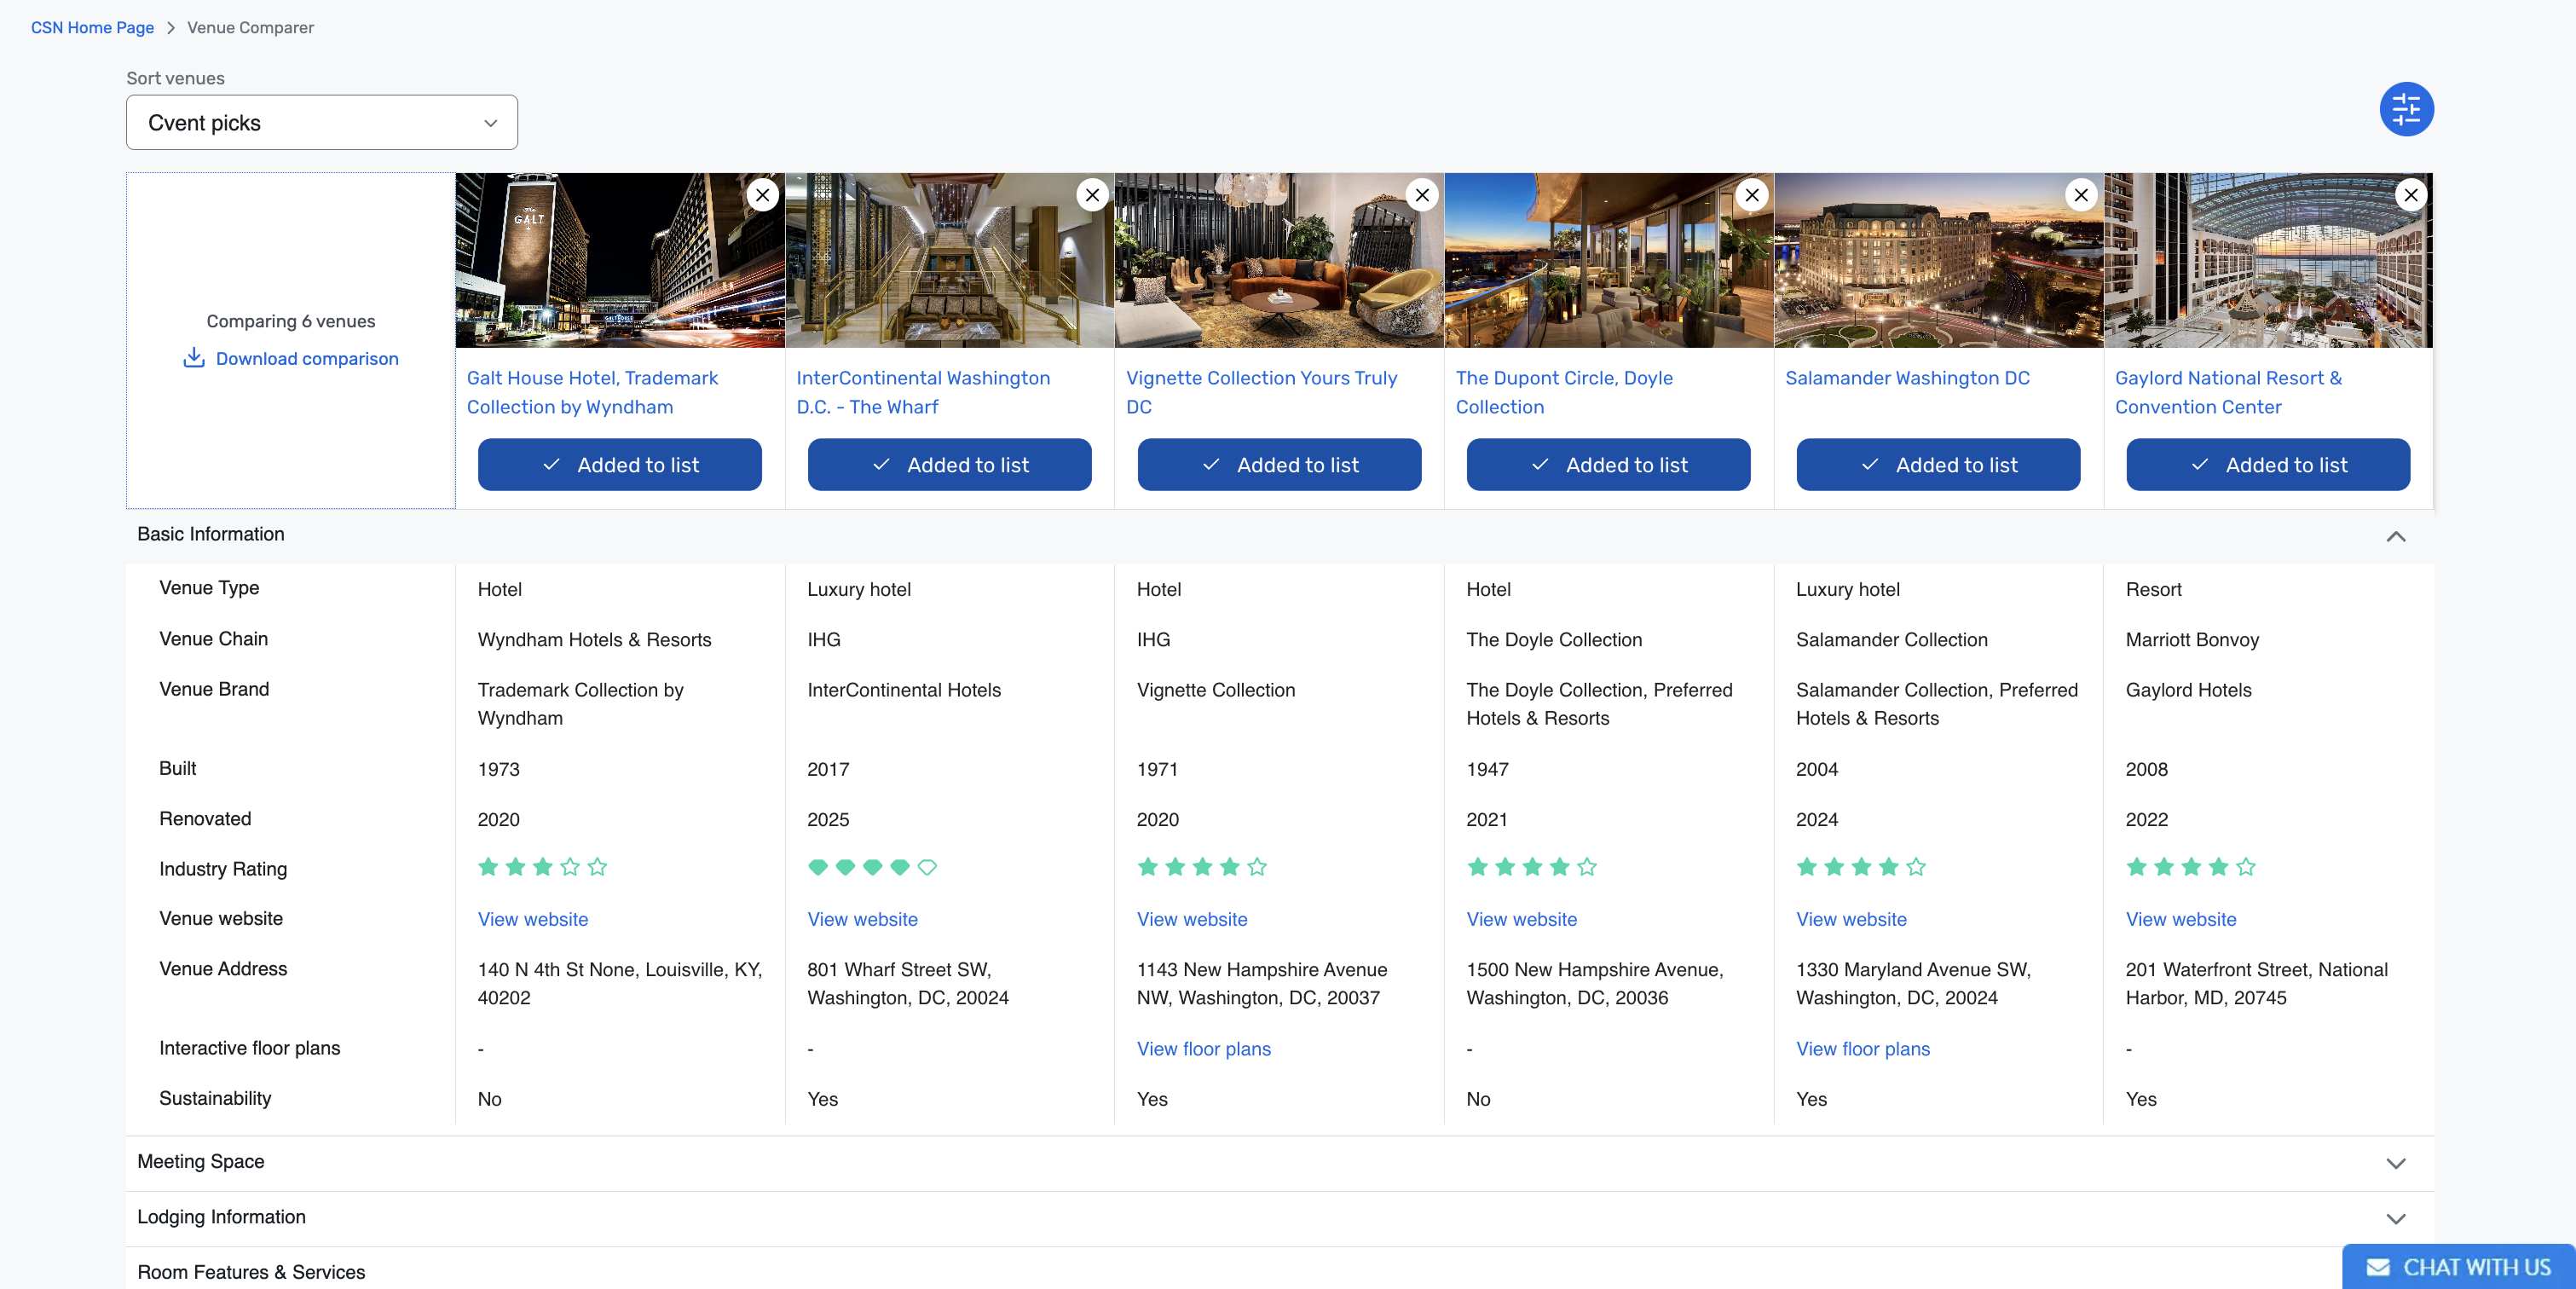Screen dimensions: 2576x1289
Task: Remove Galt House Hotel from comparison
Action: click(x=763, y=195)
